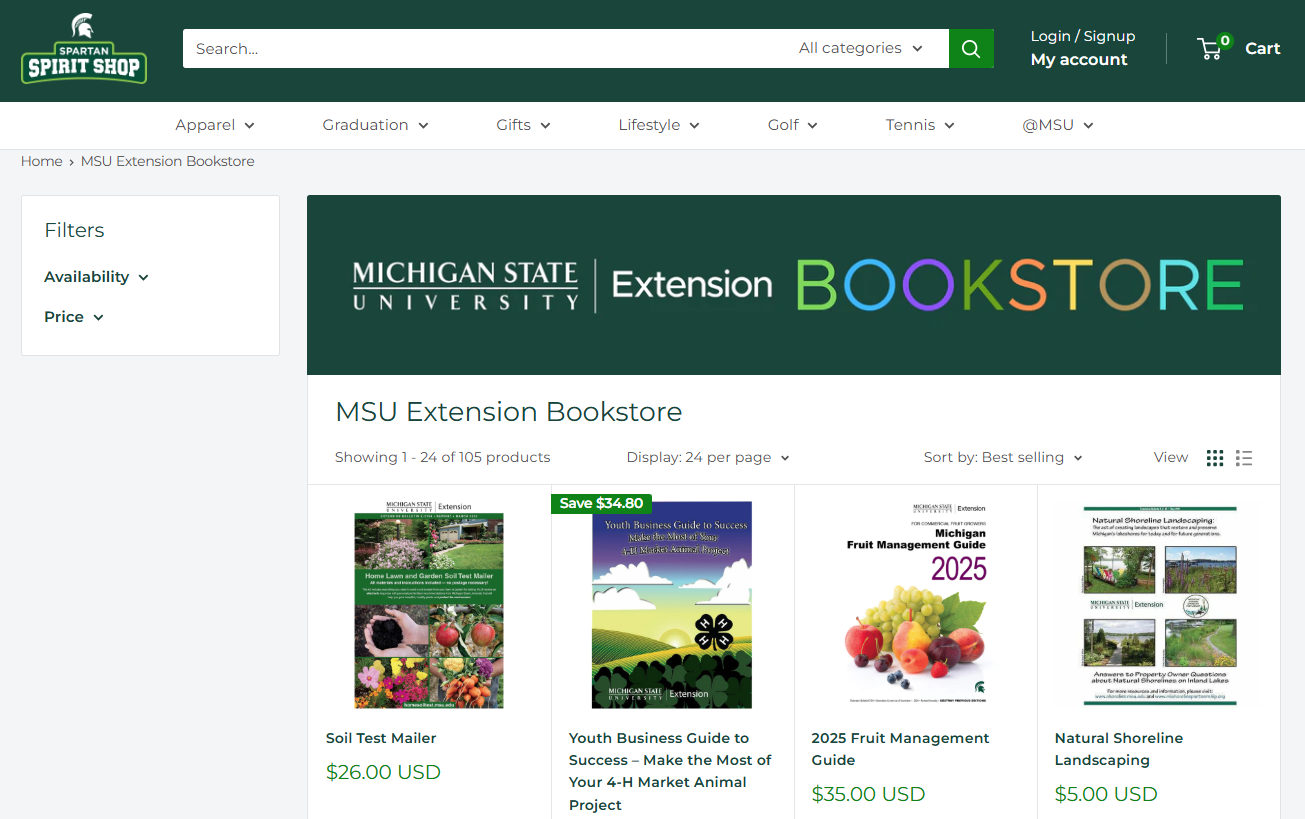Click the Home breadcrumb link

pos(42,161)
